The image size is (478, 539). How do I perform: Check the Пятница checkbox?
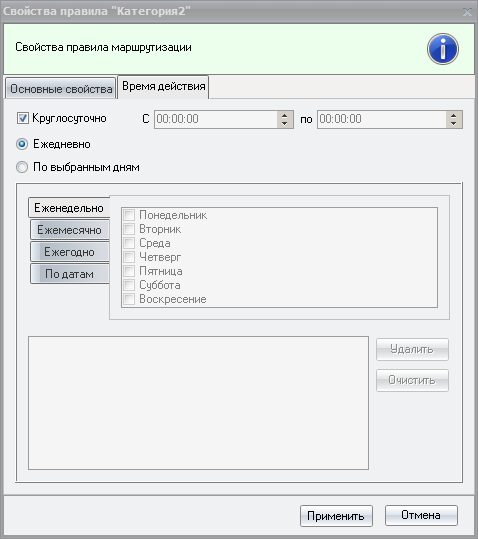(x=129, y=271)
